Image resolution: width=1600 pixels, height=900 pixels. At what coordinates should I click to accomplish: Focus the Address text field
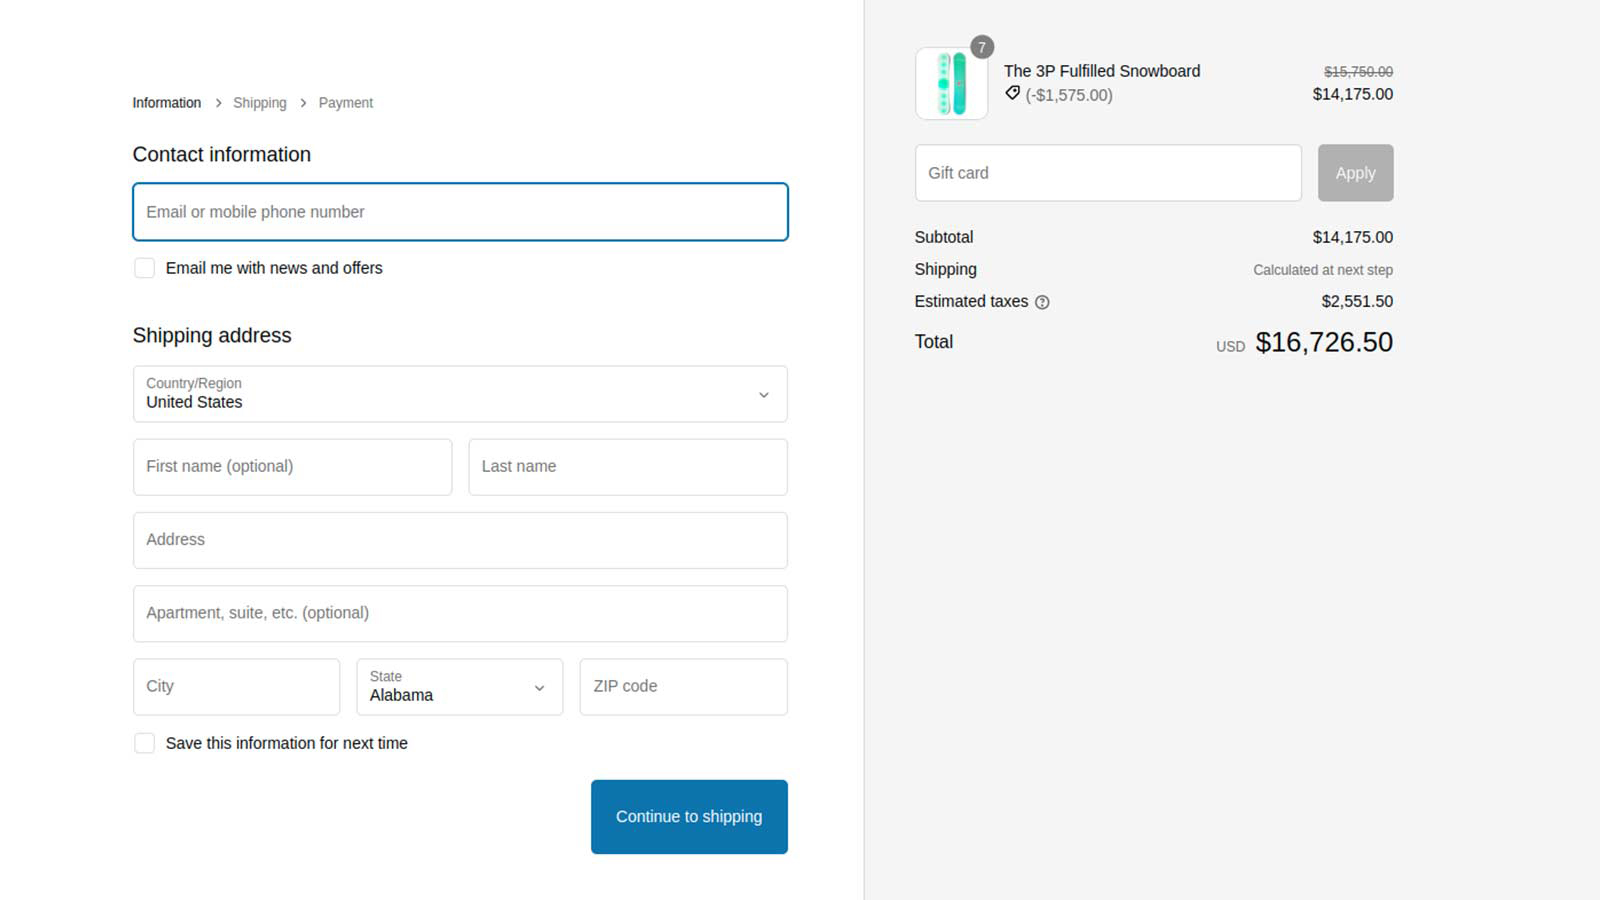point(460,540)
